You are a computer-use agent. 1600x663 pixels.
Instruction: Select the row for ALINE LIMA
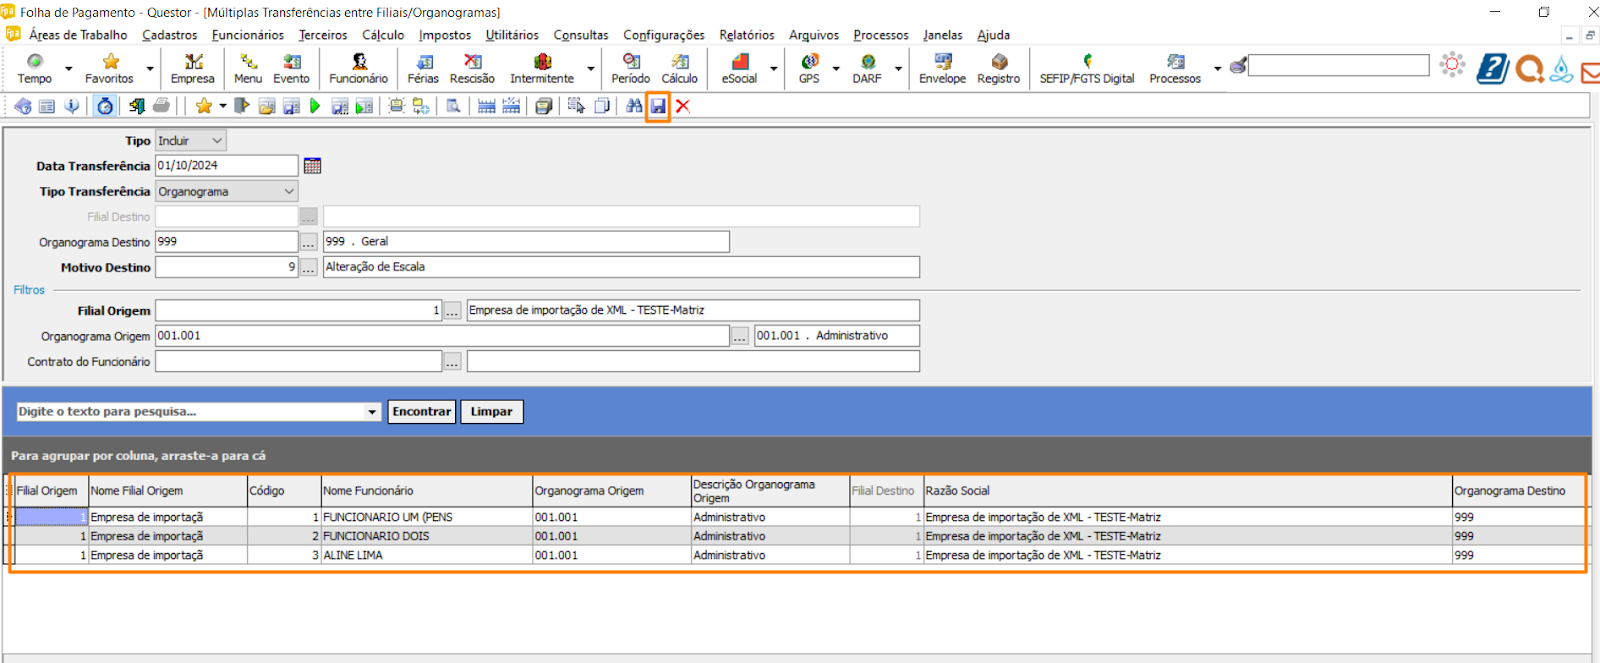click(x=799, y=555)
